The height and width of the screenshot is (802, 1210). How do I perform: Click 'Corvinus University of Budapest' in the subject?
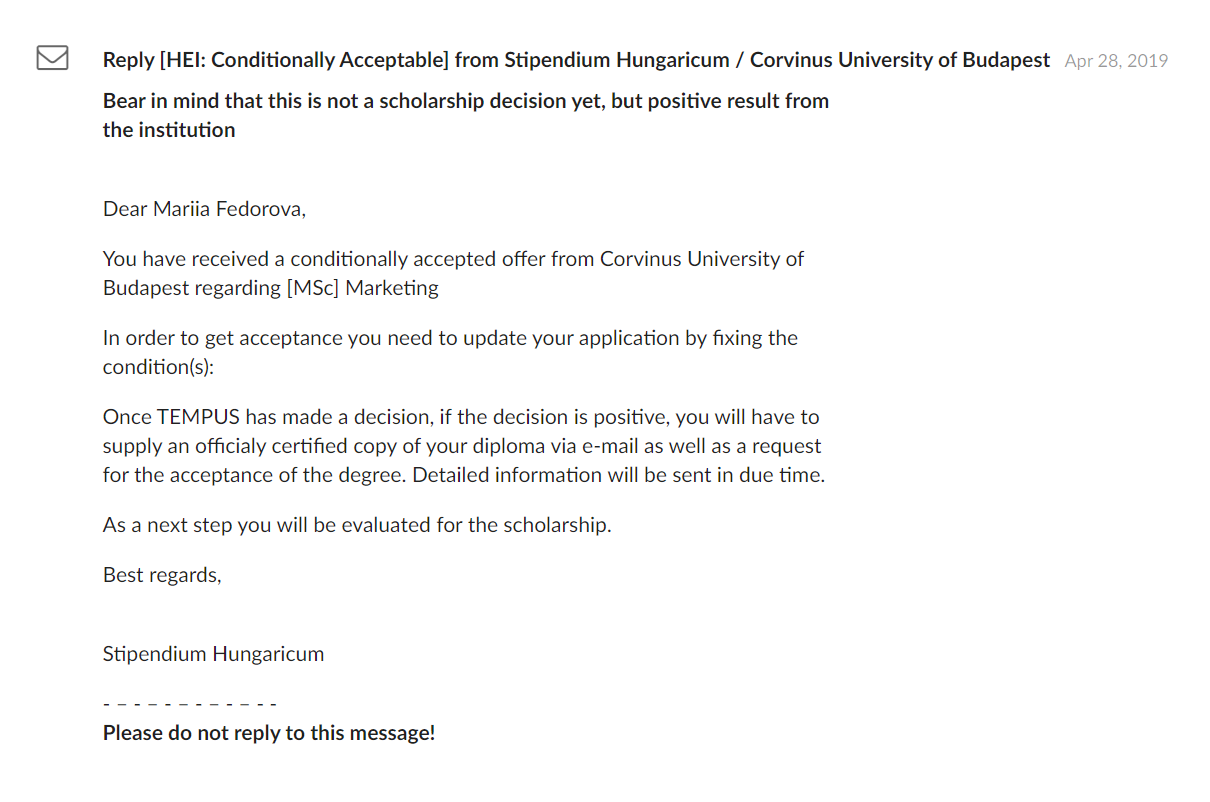pyautogui.click(x=900, y=60)
